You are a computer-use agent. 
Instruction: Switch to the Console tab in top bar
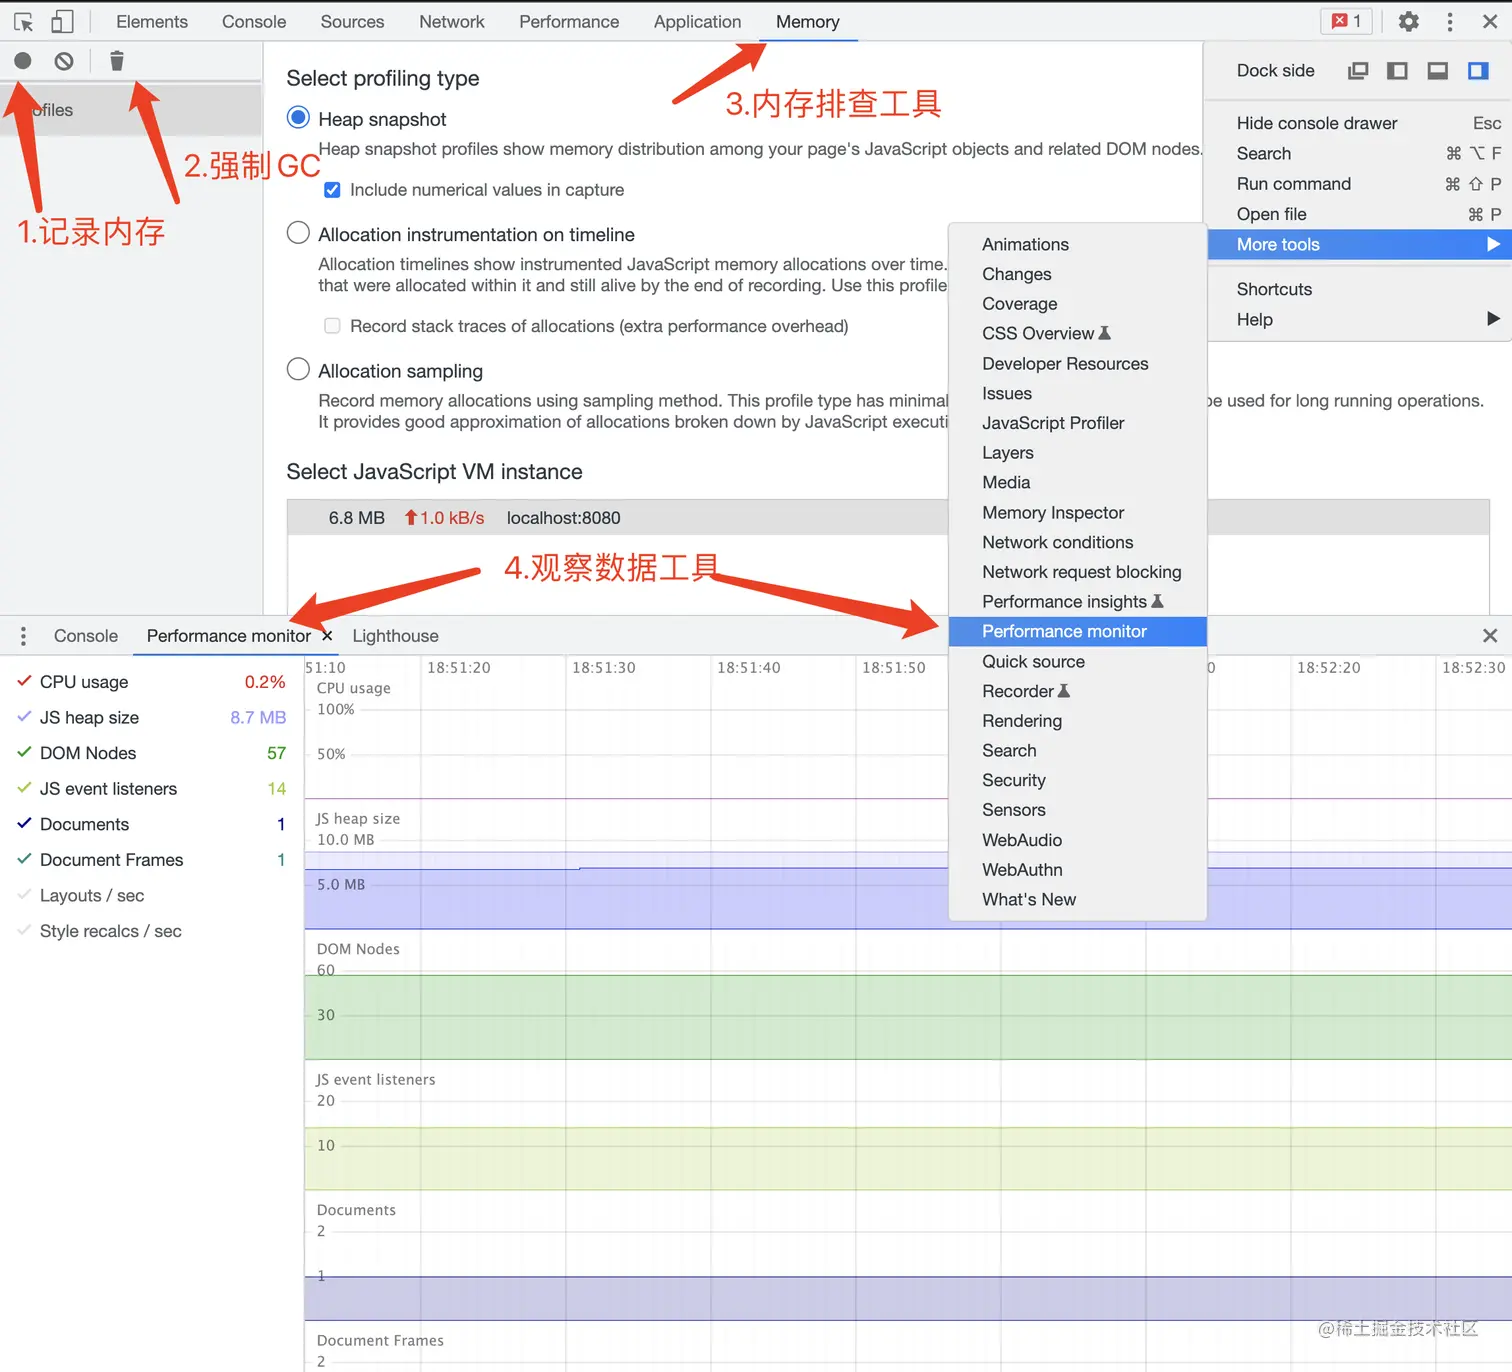click(x=254, y=21)
